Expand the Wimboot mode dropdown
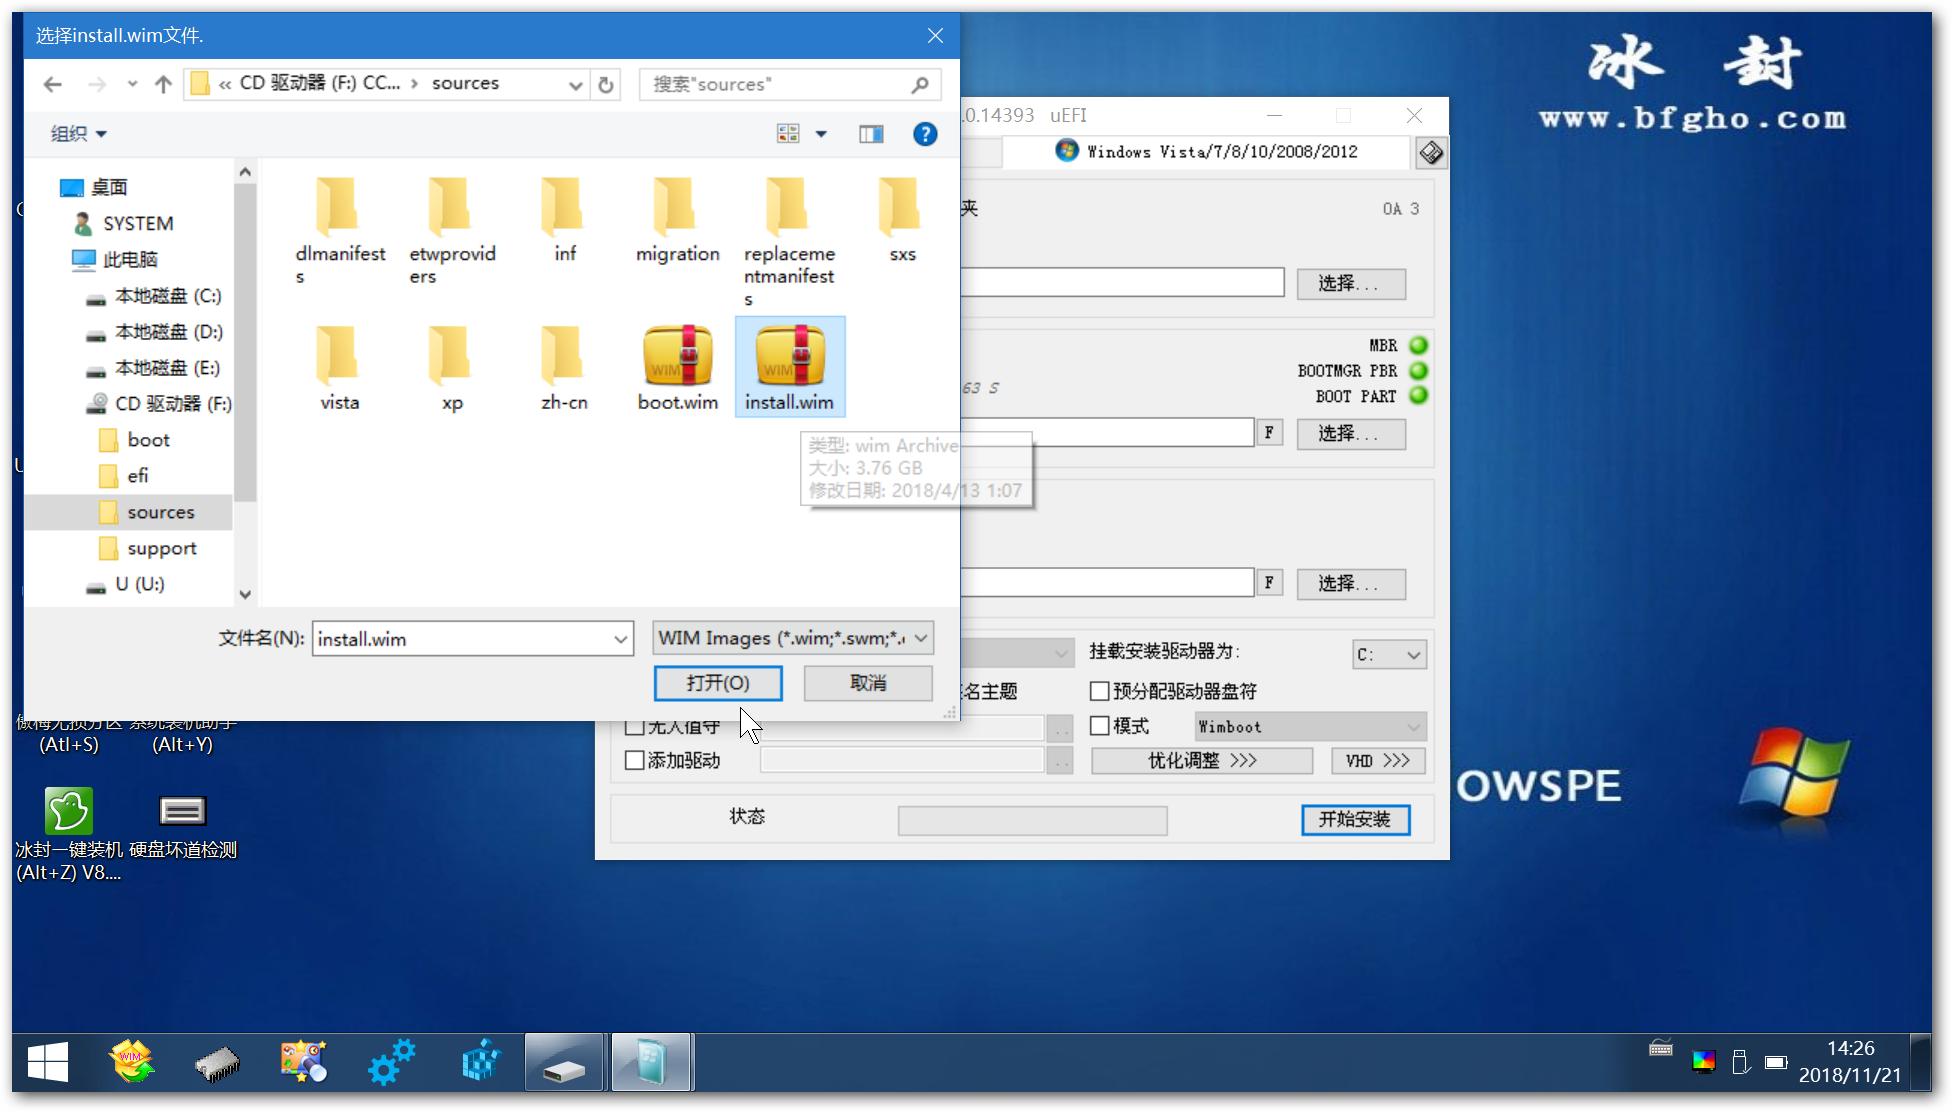Screen dimensions: 1952x1112 [1413, 726]
